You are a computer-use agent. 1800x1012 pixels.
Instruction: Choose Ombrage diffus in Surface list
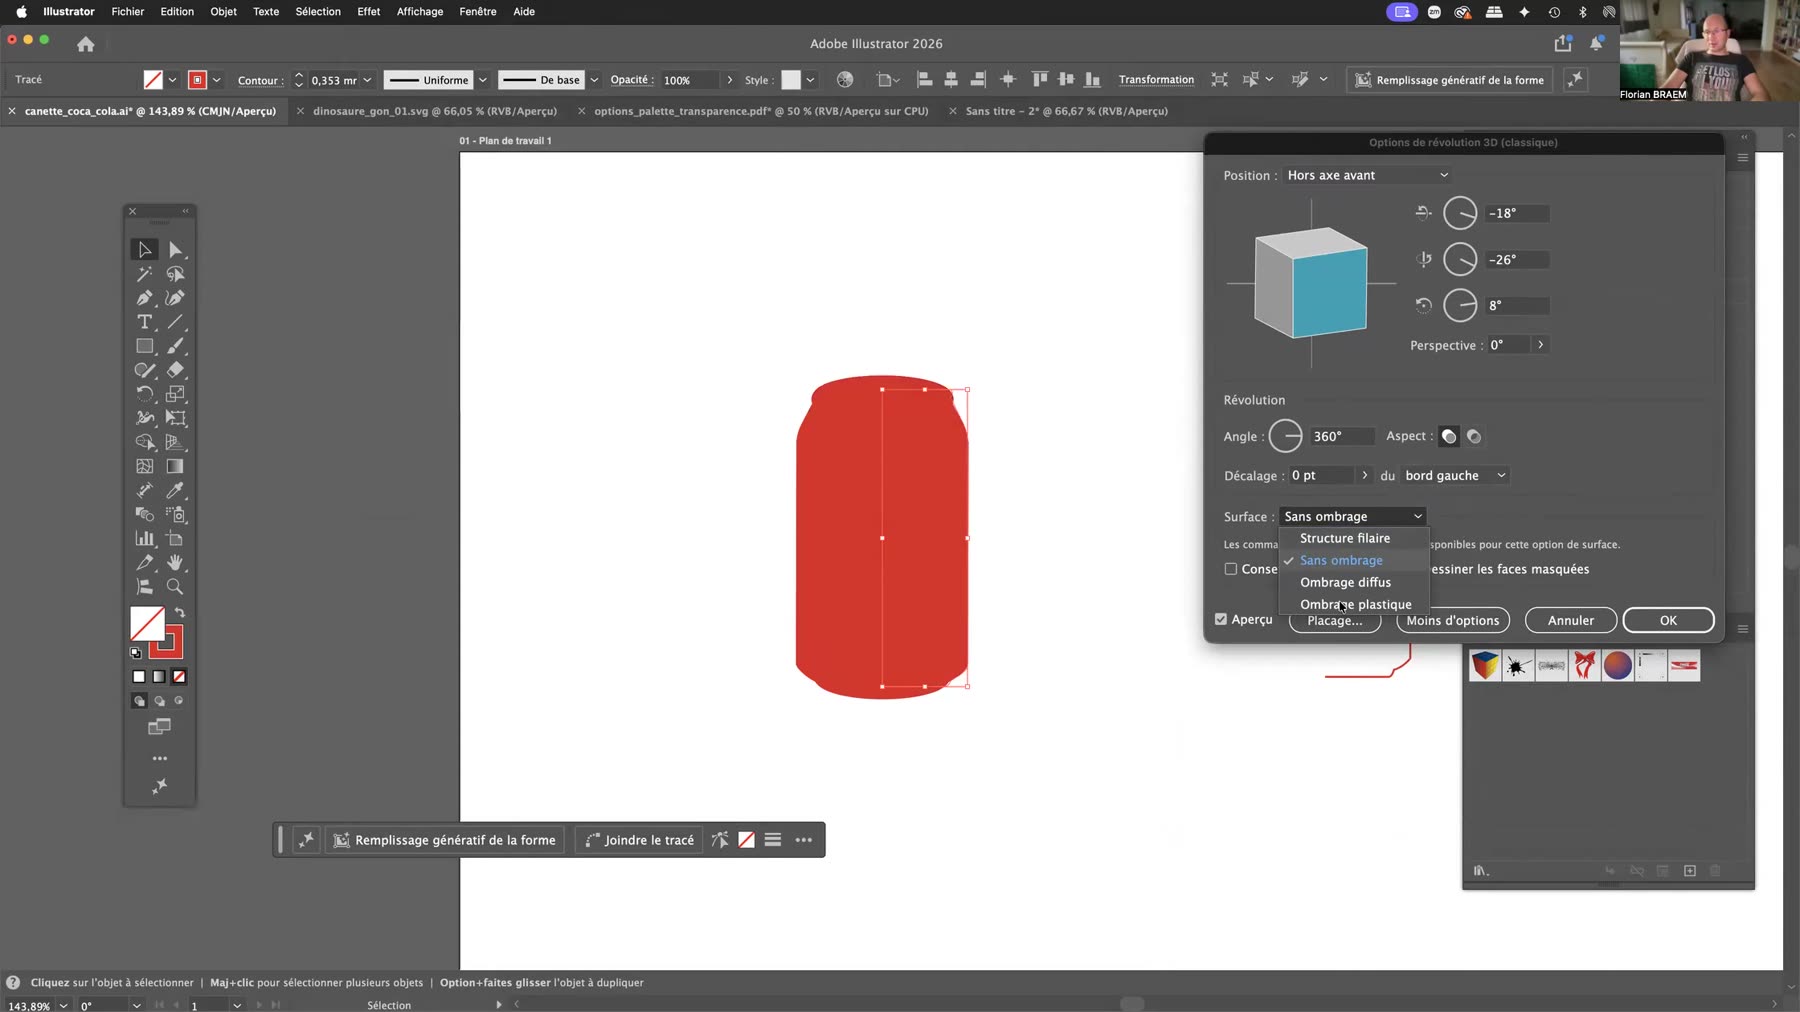click(x=1345, y=582)
